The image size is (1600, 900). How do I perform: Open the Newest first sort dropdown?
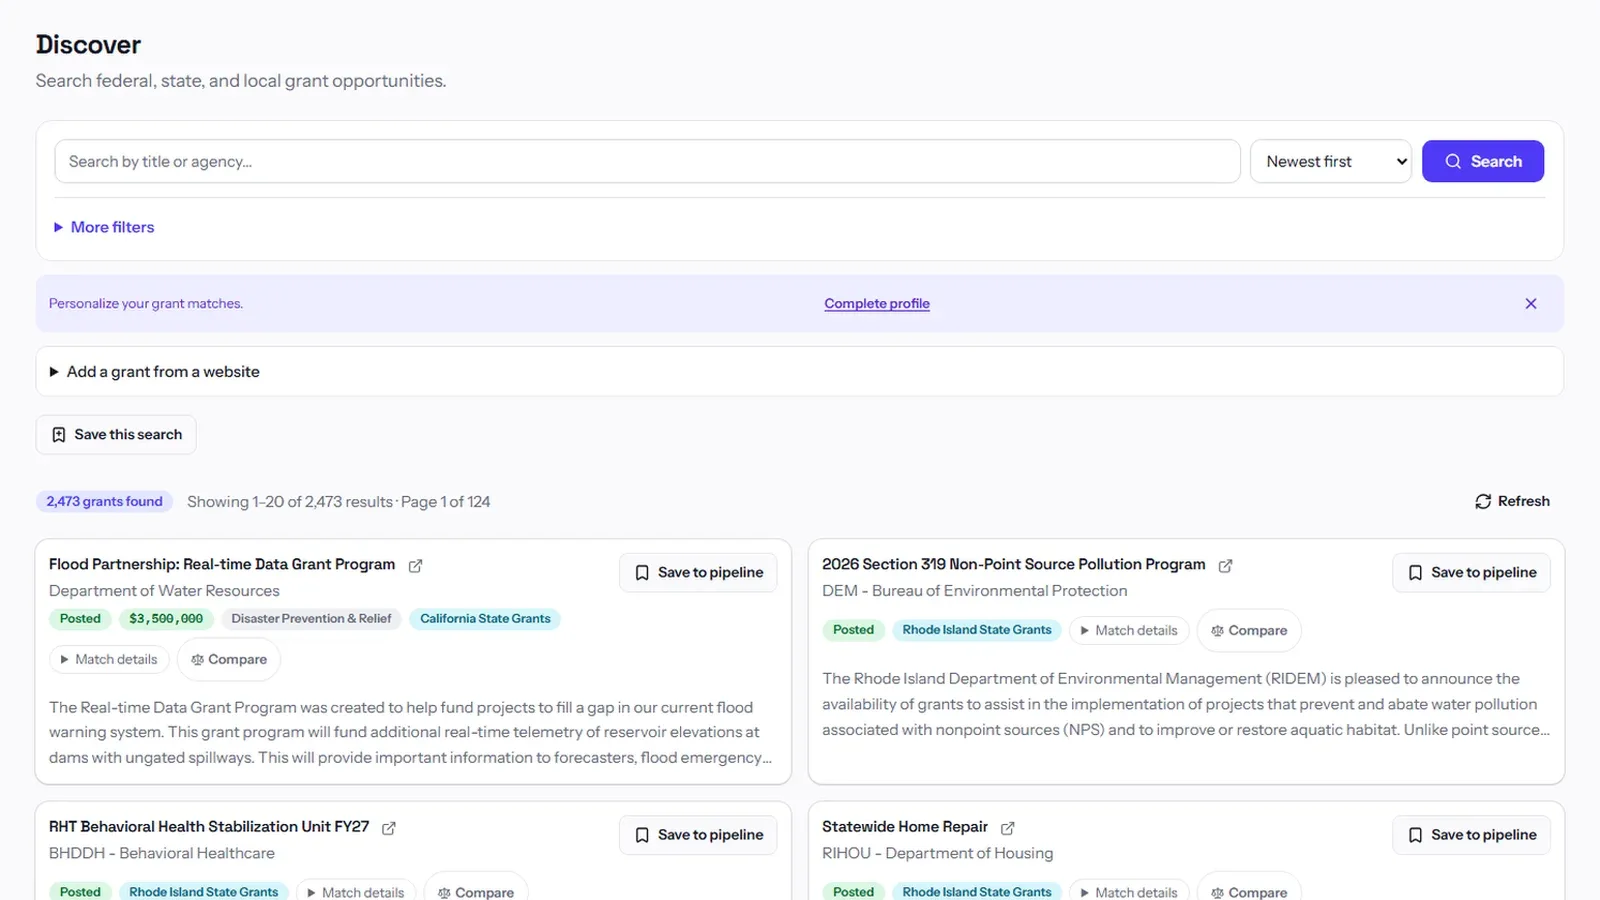(1331, 161)
